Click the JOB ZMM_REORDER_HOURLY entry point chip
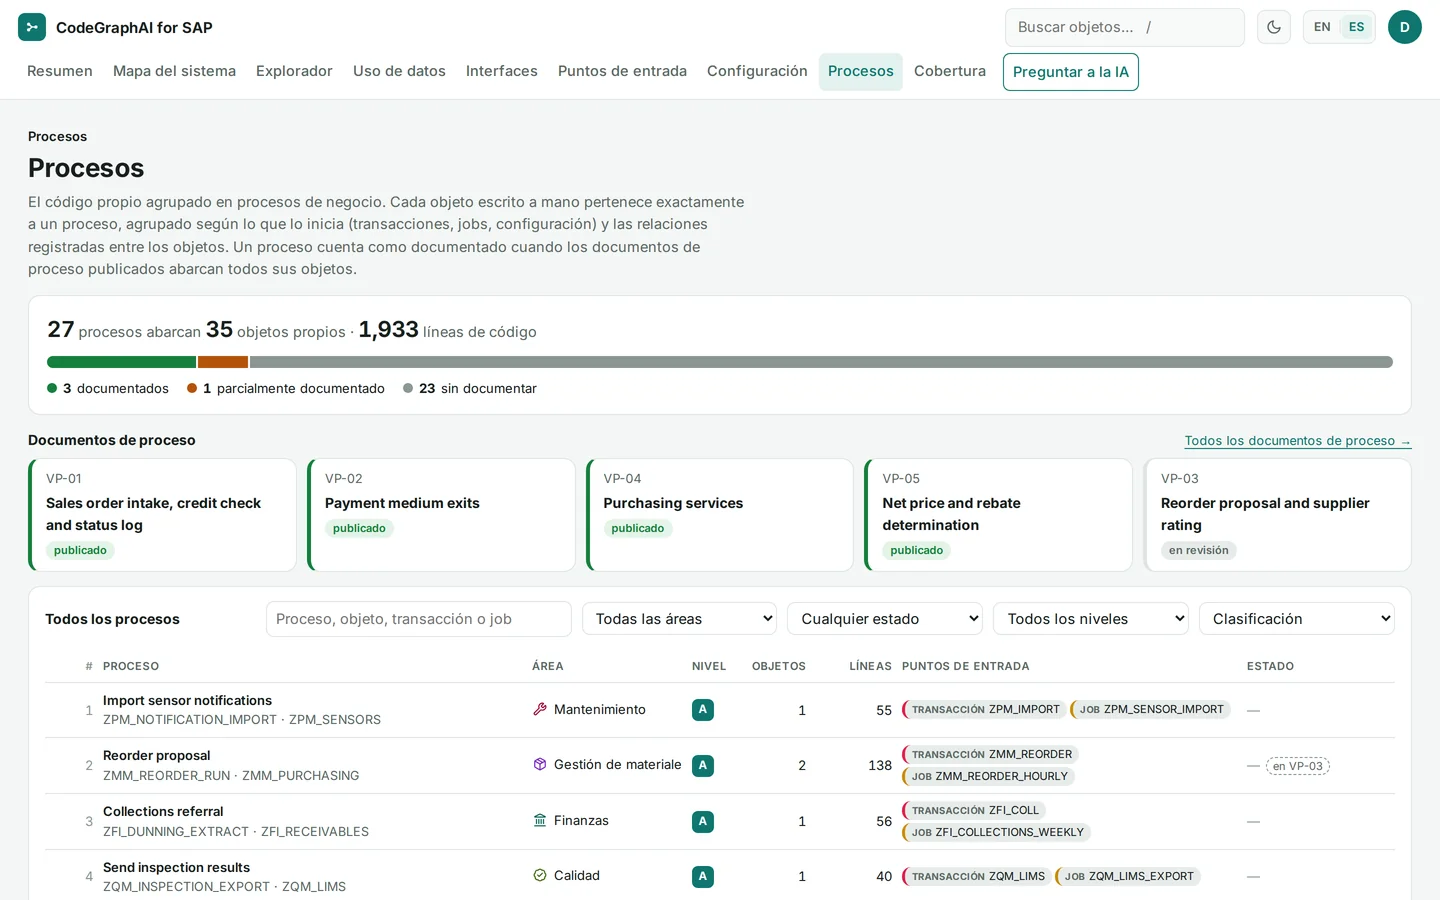The image size is (1440, 900). pyautogui.click(x=989, y=776)
